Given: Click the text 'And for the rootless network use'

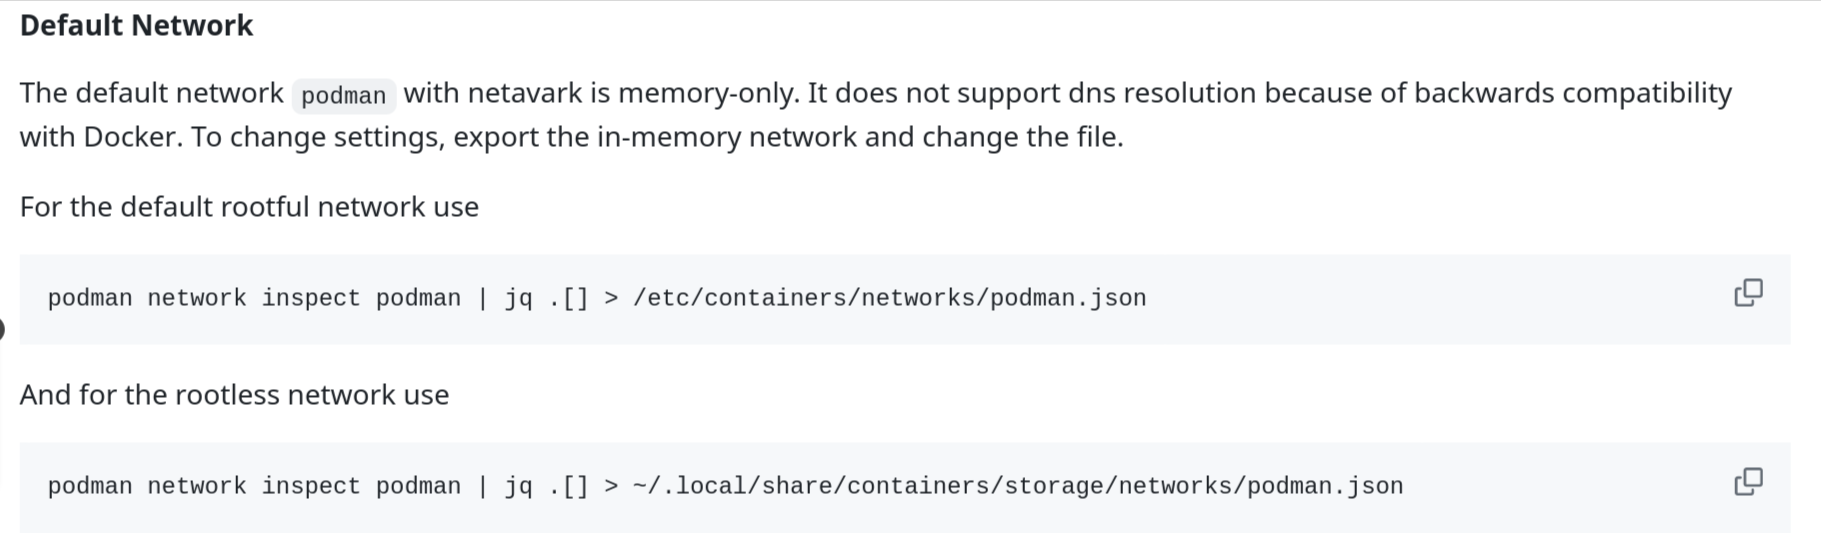Looking at the screenshot, I should (234, 395).
